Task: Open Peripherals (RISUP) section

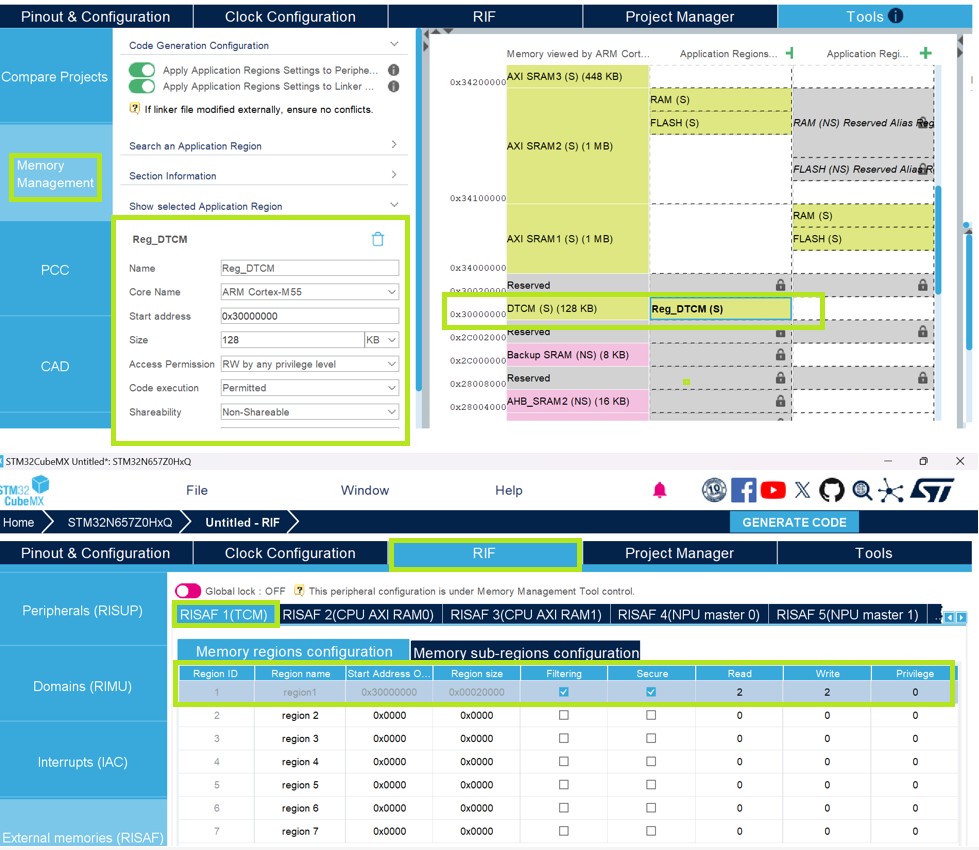Action: [x=82, y=610]
